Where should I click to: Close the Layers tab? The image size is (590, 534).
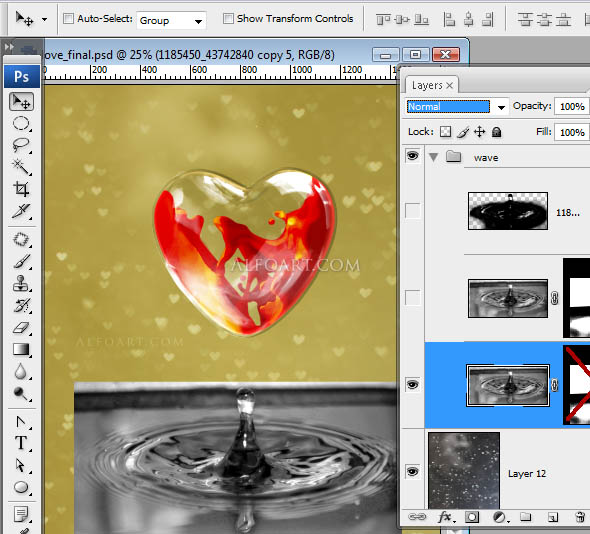click(449, 86)
